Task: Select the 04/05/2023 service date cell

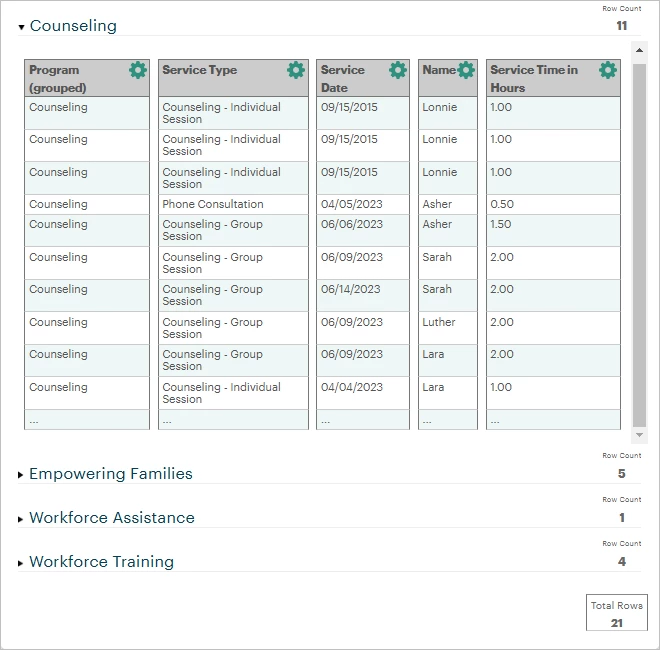Action: (x=363, y=204)
